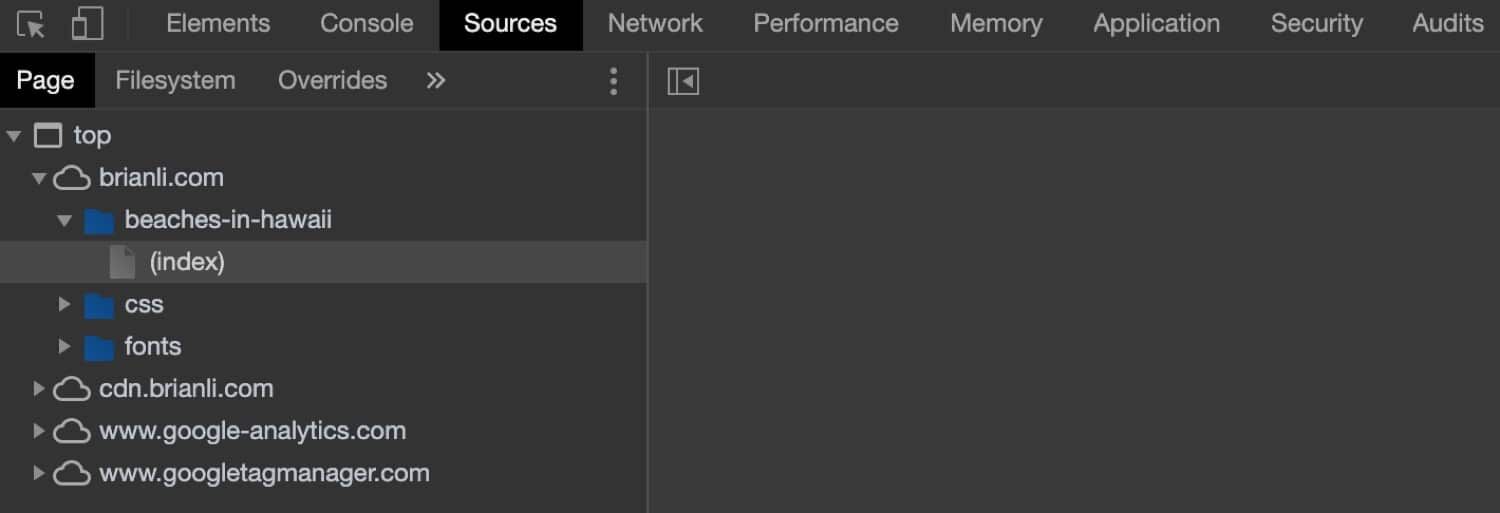Collapse the brianli.com domain arrow
Screen dimensions: 1500x513
tap(39, 179)
